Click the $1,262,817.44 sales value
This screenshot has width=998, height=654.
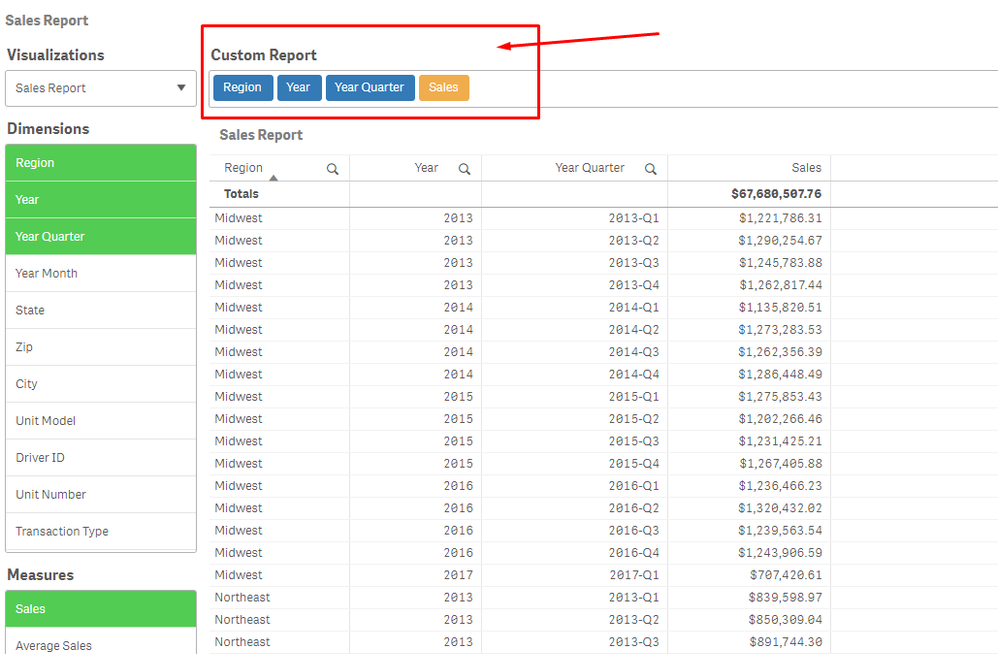[x=780, y=285]
